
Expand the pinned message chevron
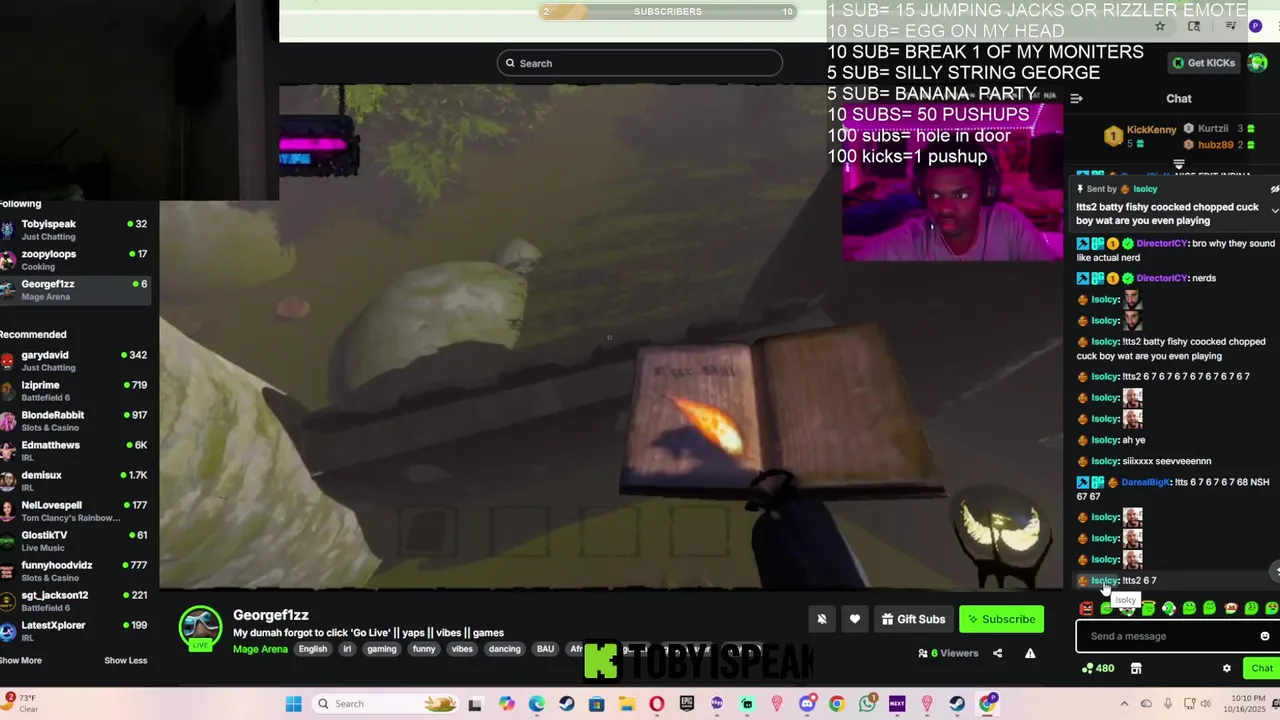[x=1274, y=210]
